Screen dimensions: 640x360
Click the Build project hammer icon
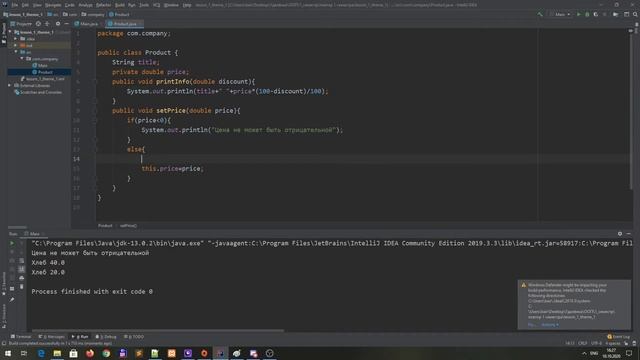540,14
